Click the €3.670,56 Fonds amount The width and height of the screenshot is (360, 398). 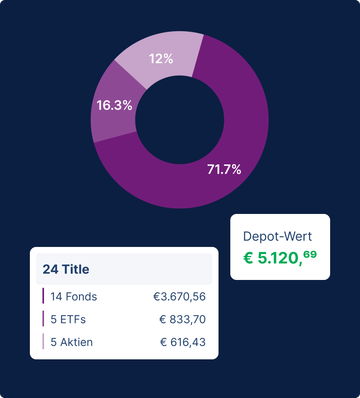coord(179,296)
